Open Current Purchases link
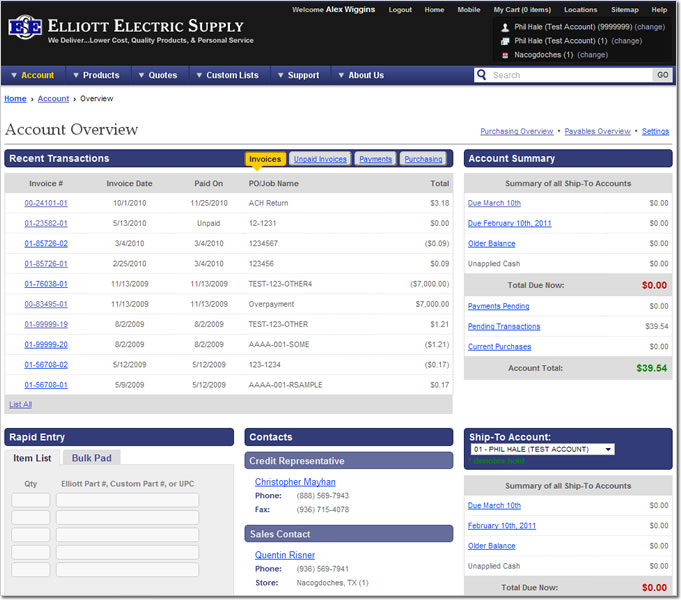The image size is (681, 600). tap(499, 347)
